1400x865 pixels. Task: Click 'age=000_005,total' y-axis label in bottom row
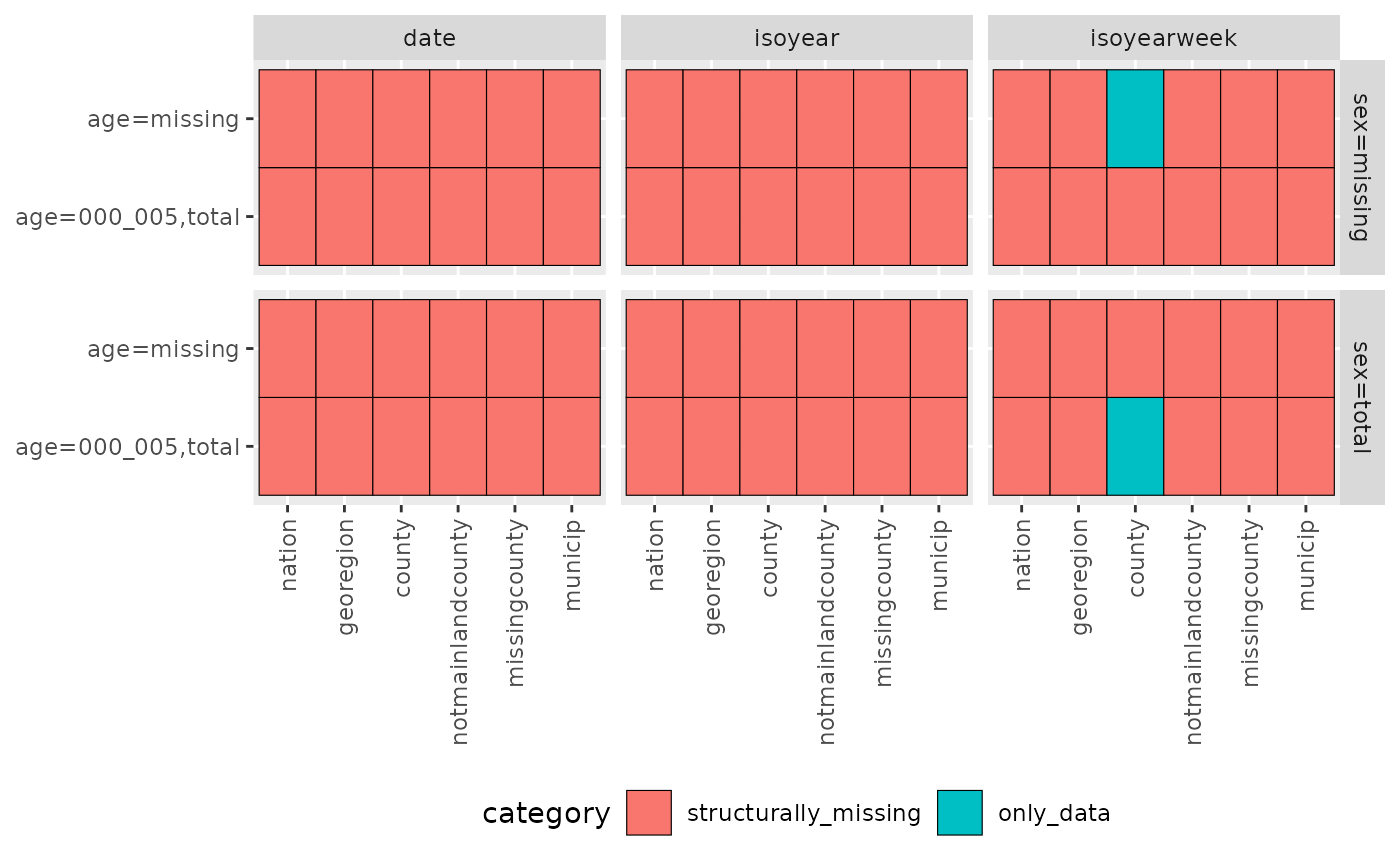point(127,446)
